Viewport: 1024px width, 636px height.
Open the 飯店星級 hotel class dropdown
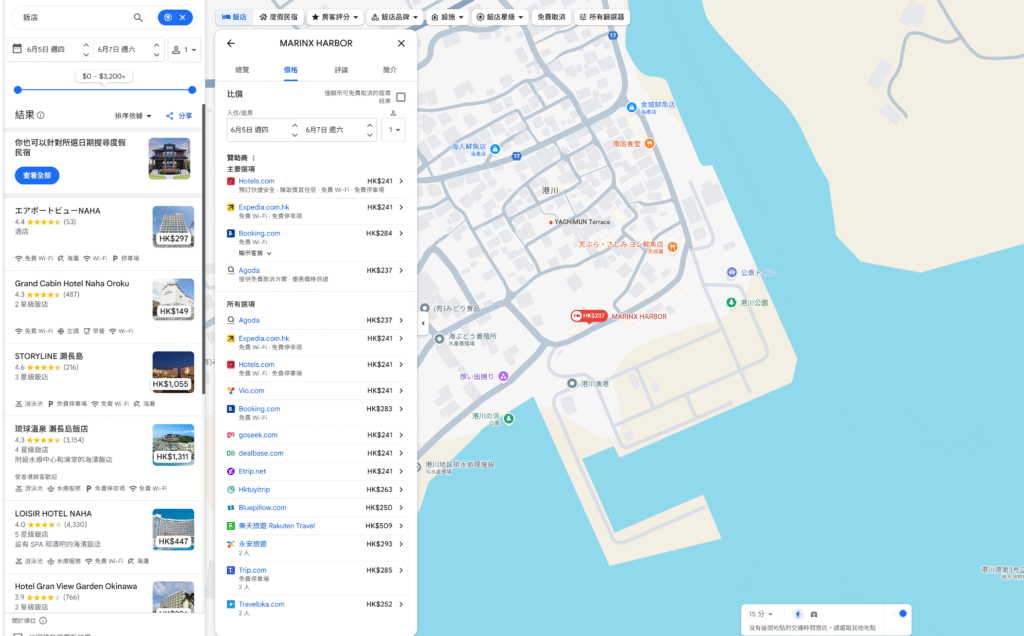500,17
